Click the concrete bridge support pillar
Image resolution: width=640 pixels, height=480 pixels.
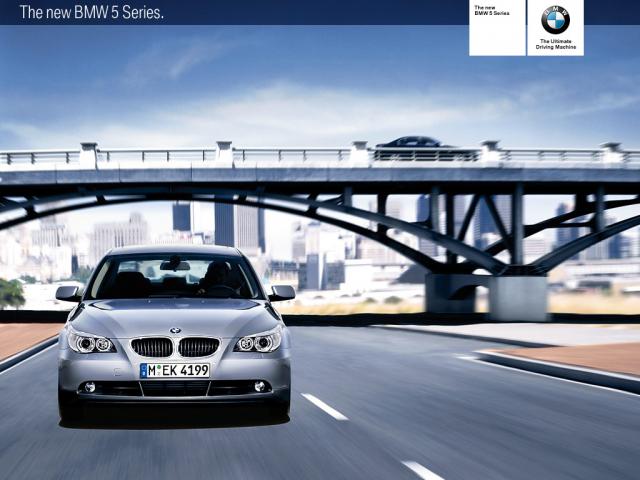(518, 298)
